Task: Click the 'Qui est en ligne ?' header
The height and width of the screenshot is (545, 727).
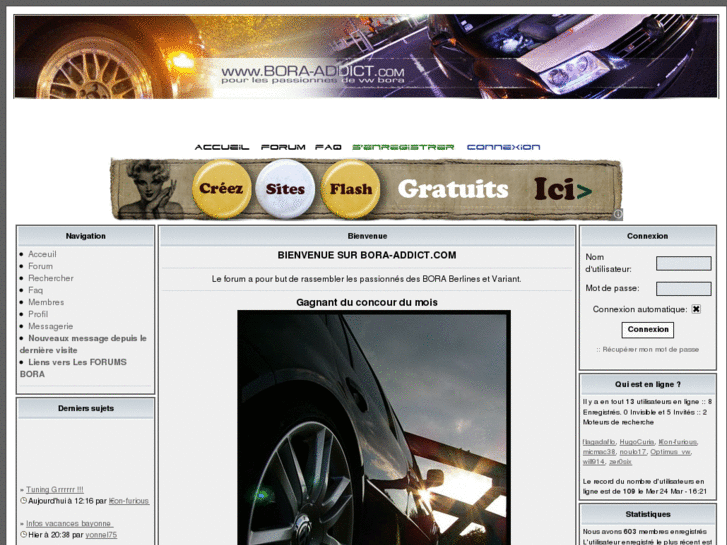Action: pos(648,385)
